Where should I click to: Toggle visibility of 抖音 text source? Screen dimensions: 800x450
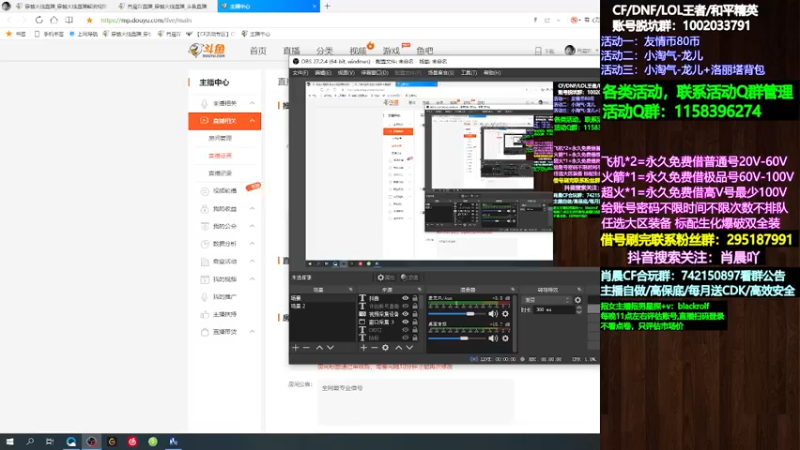click(x=405, y=298)
